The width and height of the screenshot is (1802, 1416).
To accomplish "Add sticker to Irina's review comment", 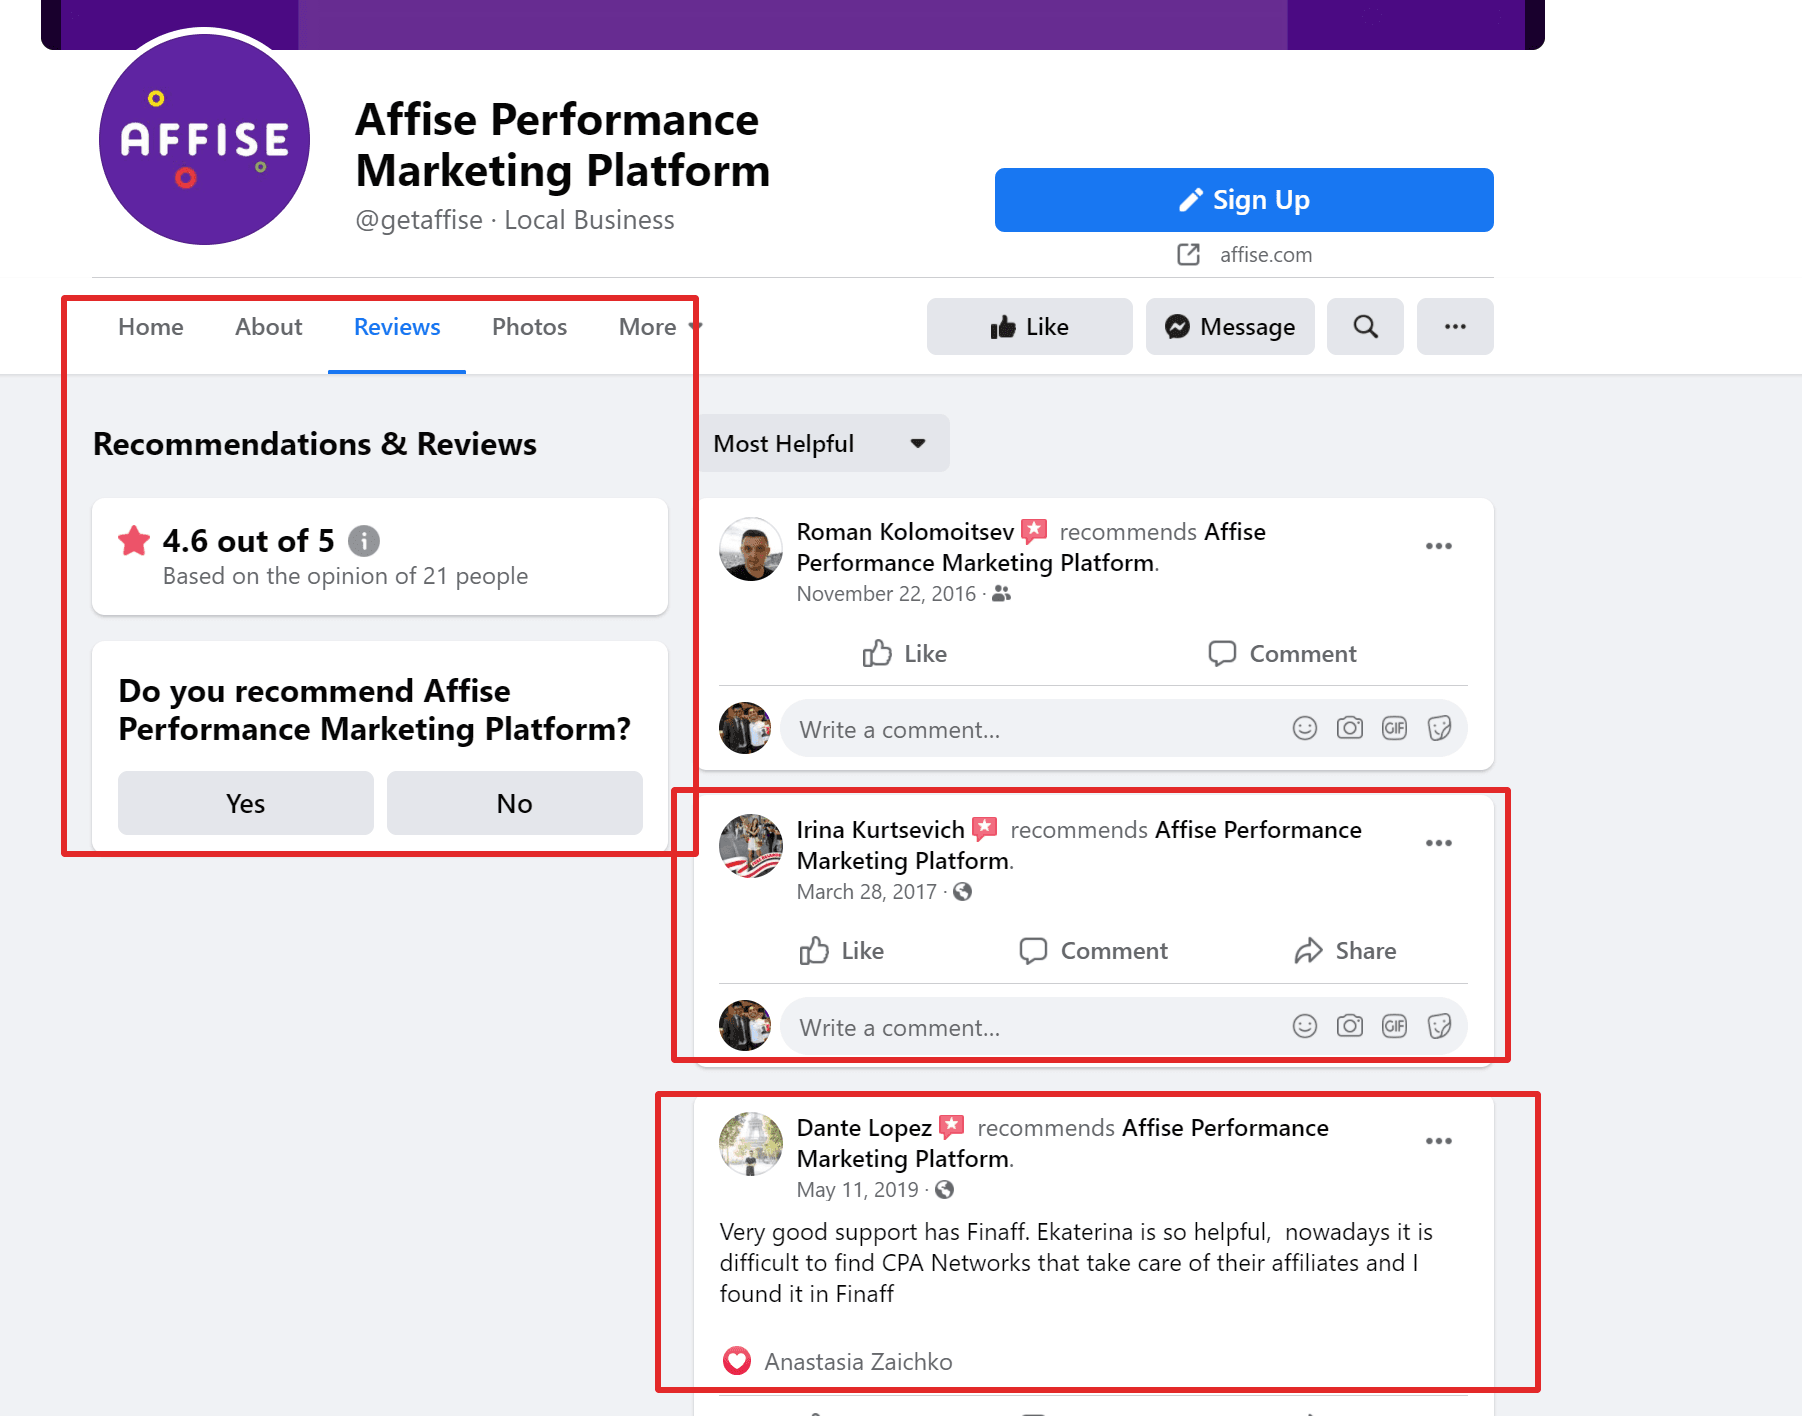I will 1439,1026.
